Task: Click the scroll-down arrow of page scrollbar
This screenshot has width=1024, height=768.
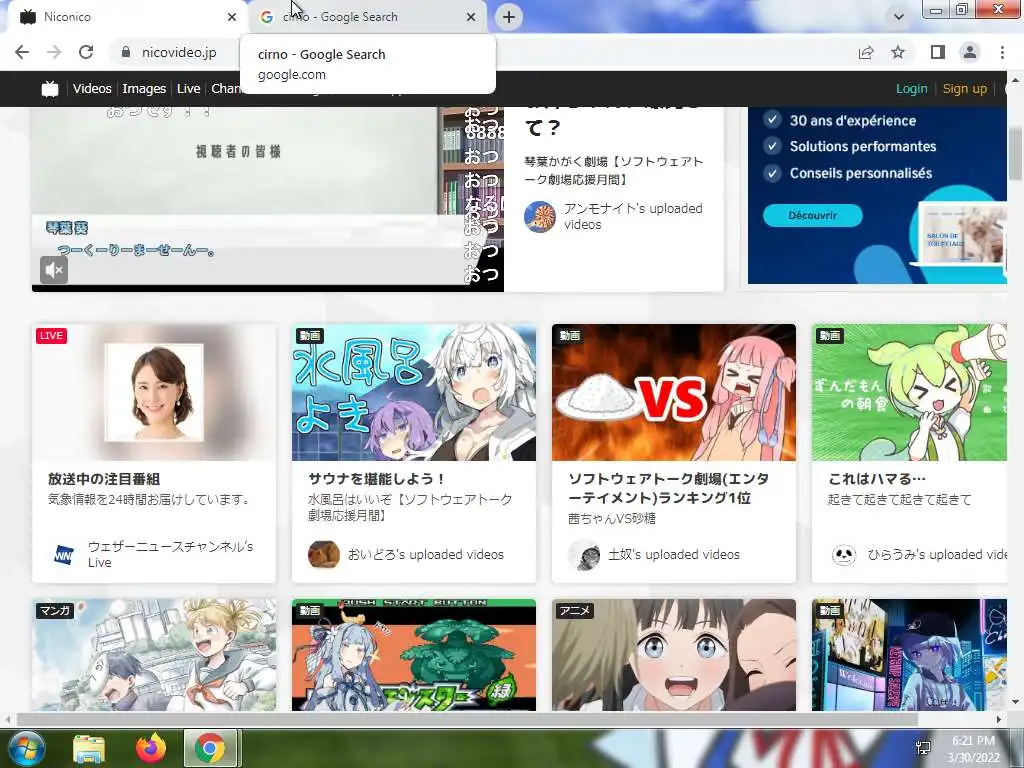Action: pos(1016,702)
